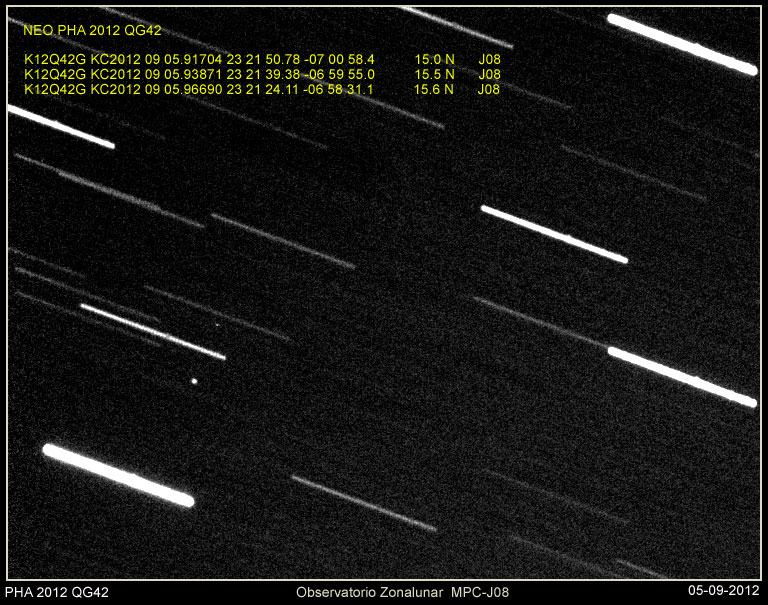This screenshot has height=605, width=768.
Task: Click the bright star trail at mid-right edge
Action: coord(682,376)
